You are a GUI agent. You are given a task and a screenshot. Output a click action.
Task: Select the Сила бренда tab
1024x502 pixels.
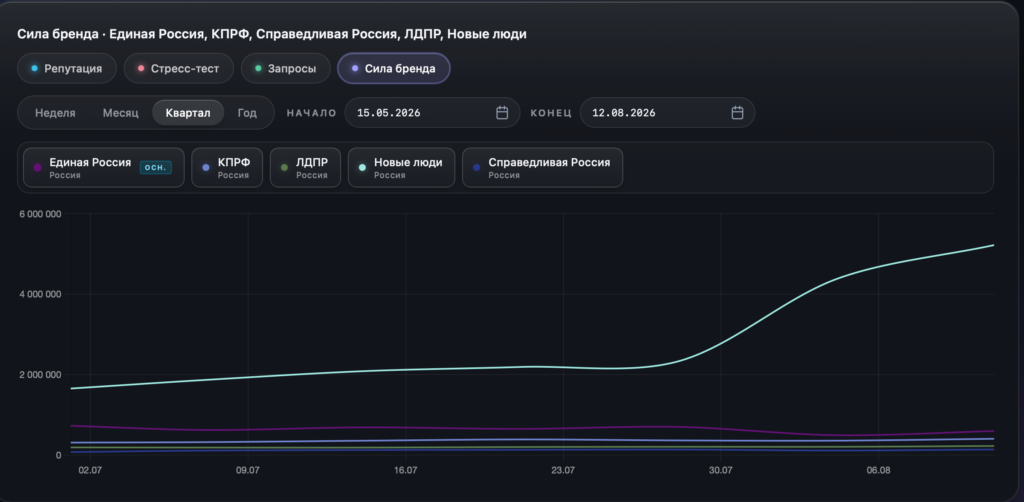pos(394,69)
